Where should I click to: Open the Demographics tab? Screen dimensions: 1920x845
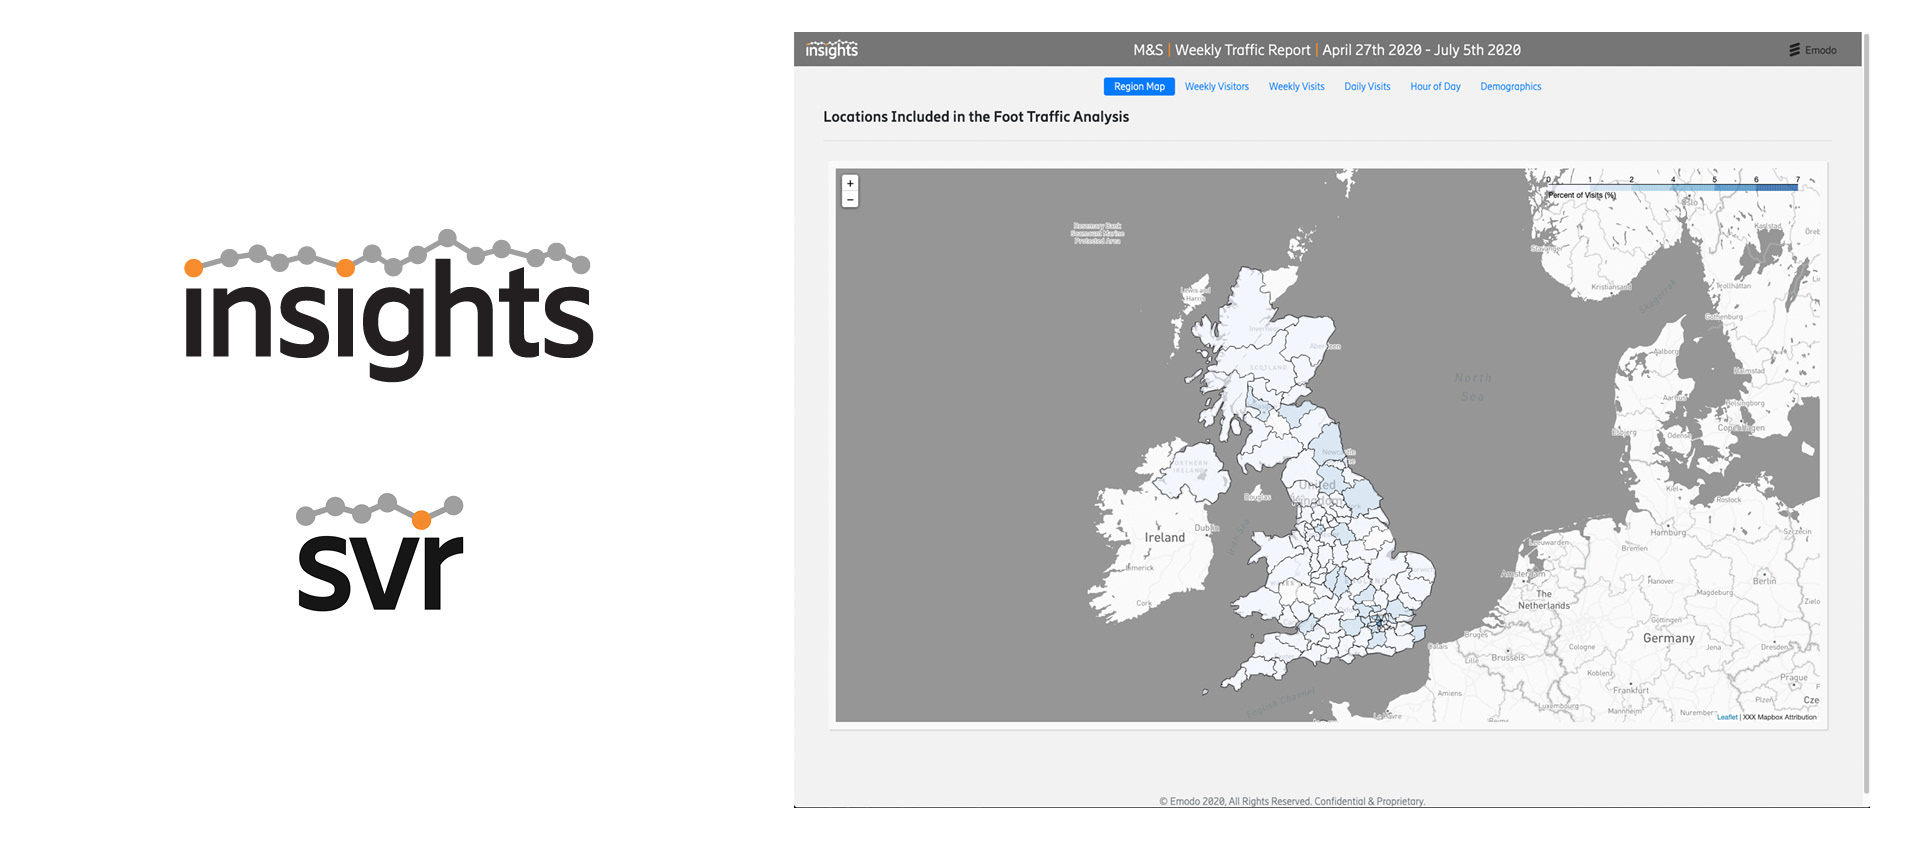[x=1510, y=87]
